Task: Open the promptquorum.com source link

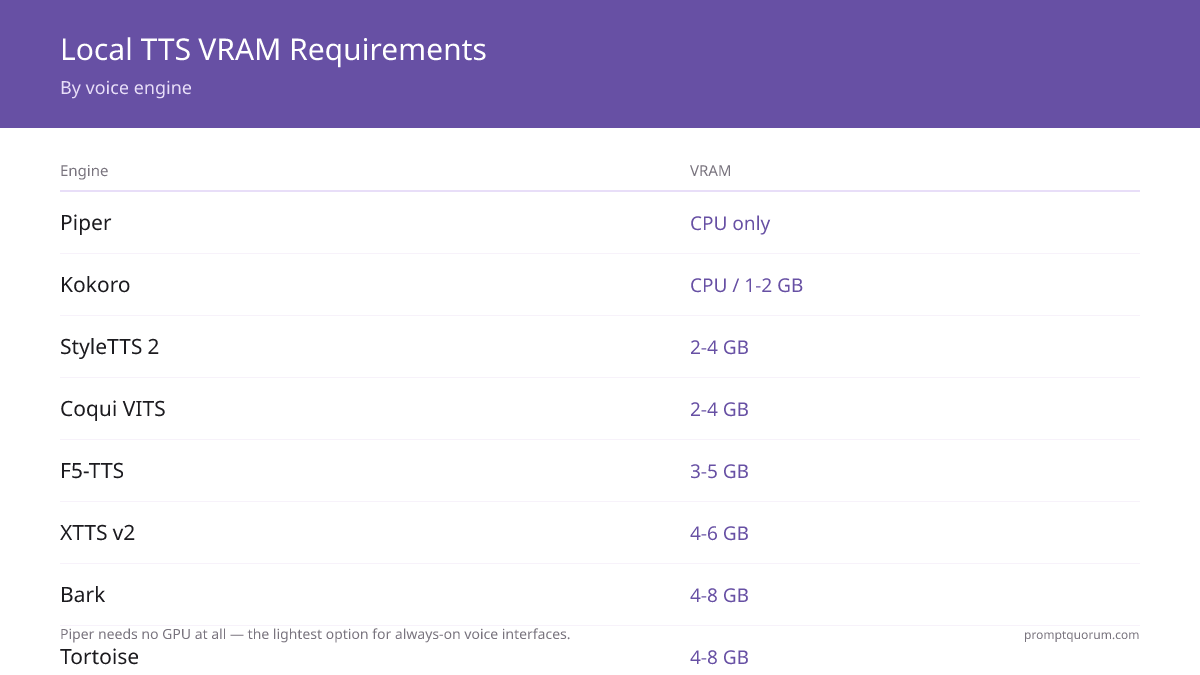Action: click(1081, 634)
